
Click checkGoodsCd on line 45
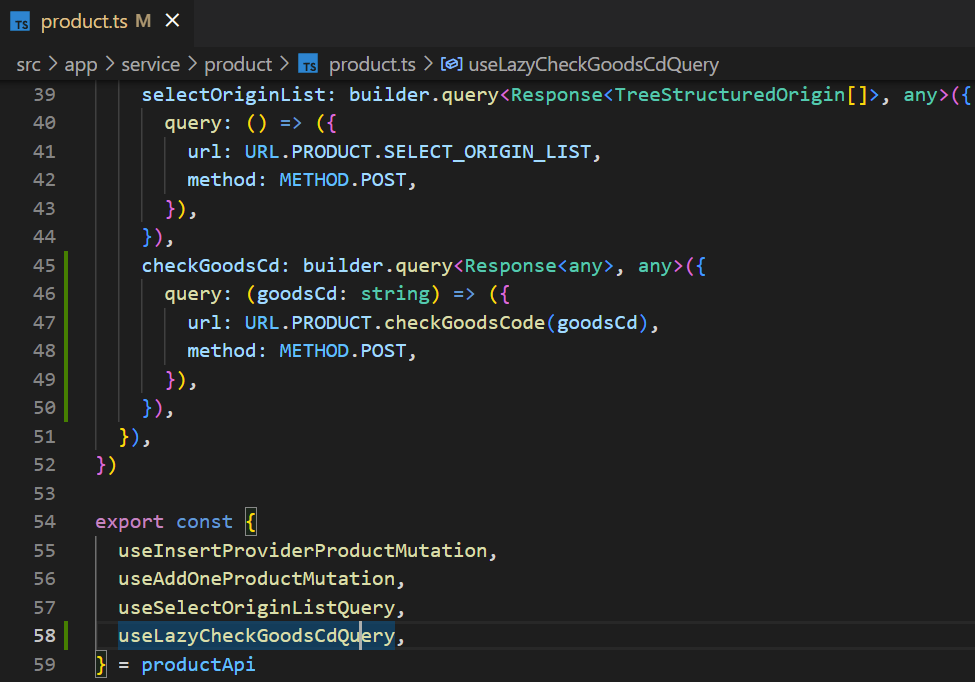point(211,266)
